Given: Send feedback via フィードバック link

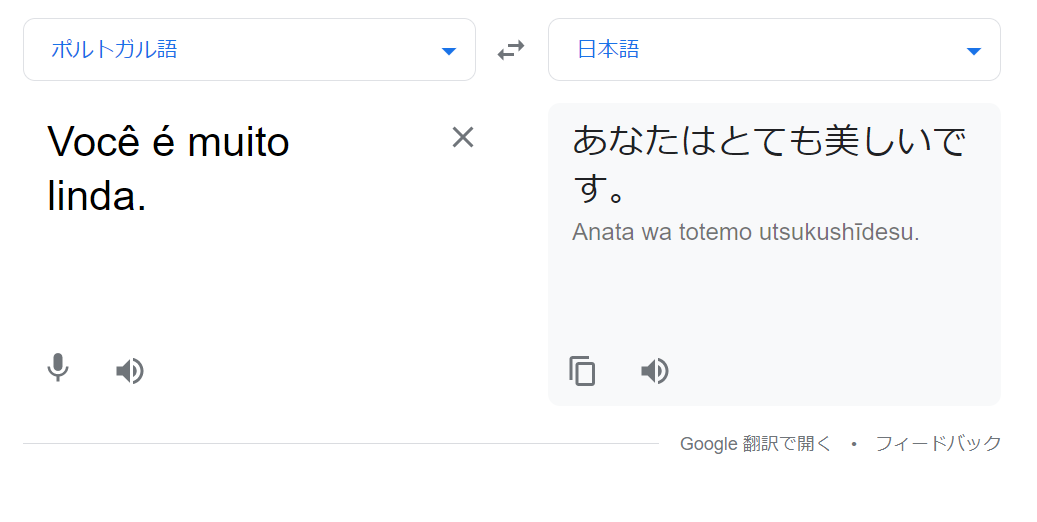Looking at the screenshot, I should point(938,443).
